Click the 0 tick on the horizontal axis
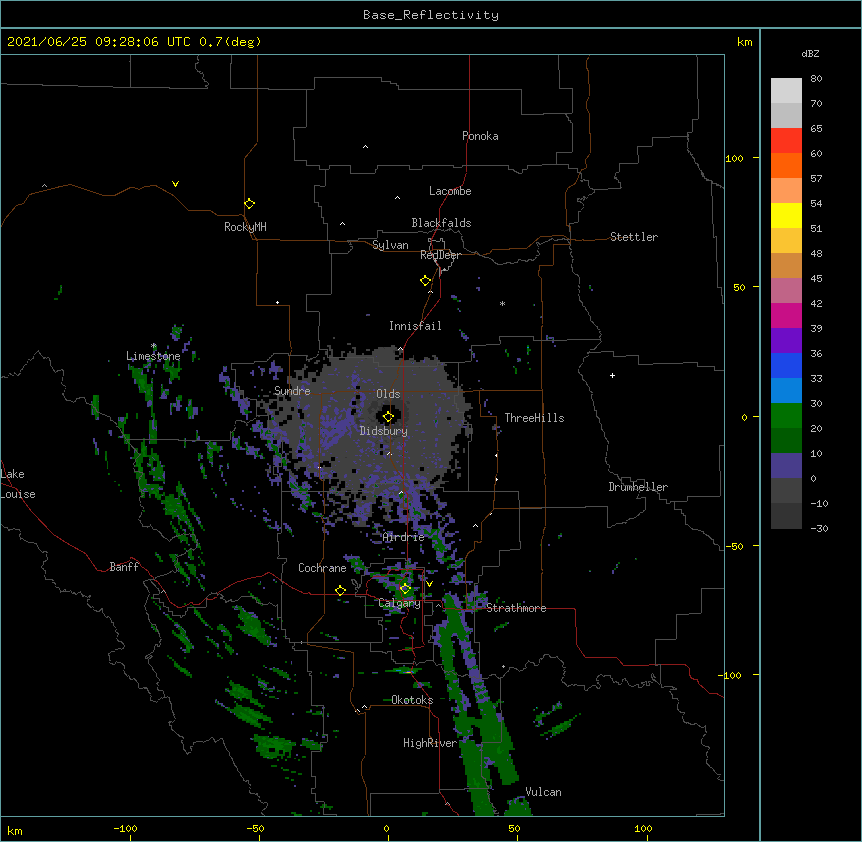862x842 pixels. pyautogui.click(x=386, y=828)
